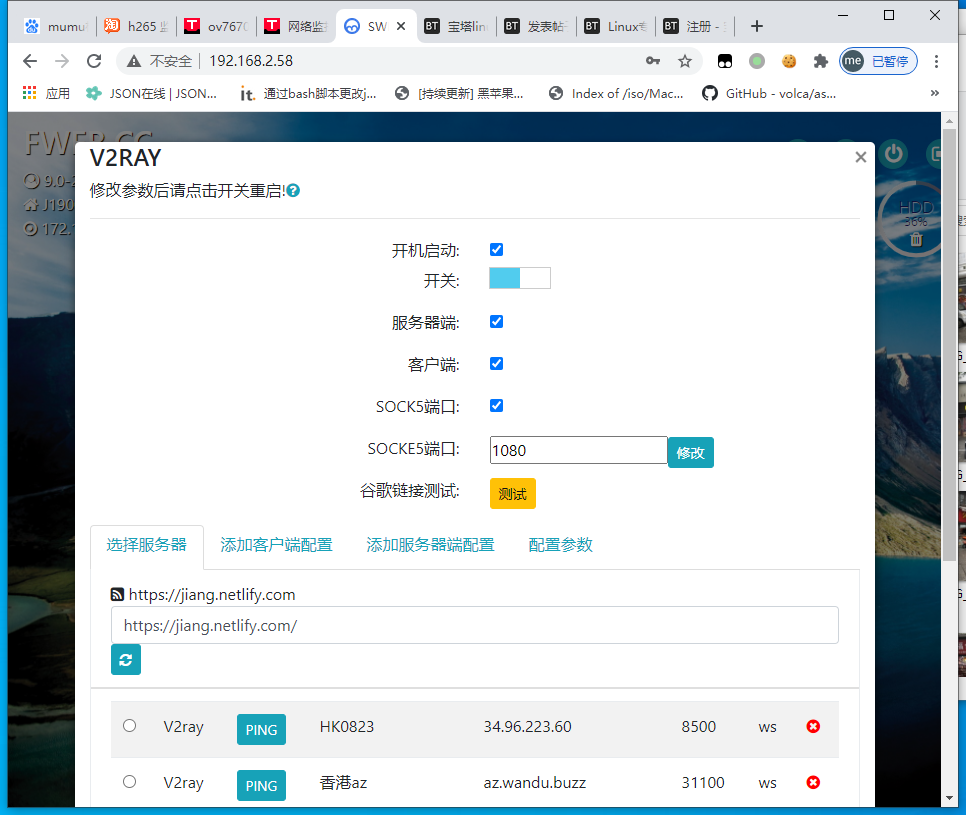Screen dimensions: 966x815
Task: Open the Chrome three-dot menu
Action: (x=937, y=61)
